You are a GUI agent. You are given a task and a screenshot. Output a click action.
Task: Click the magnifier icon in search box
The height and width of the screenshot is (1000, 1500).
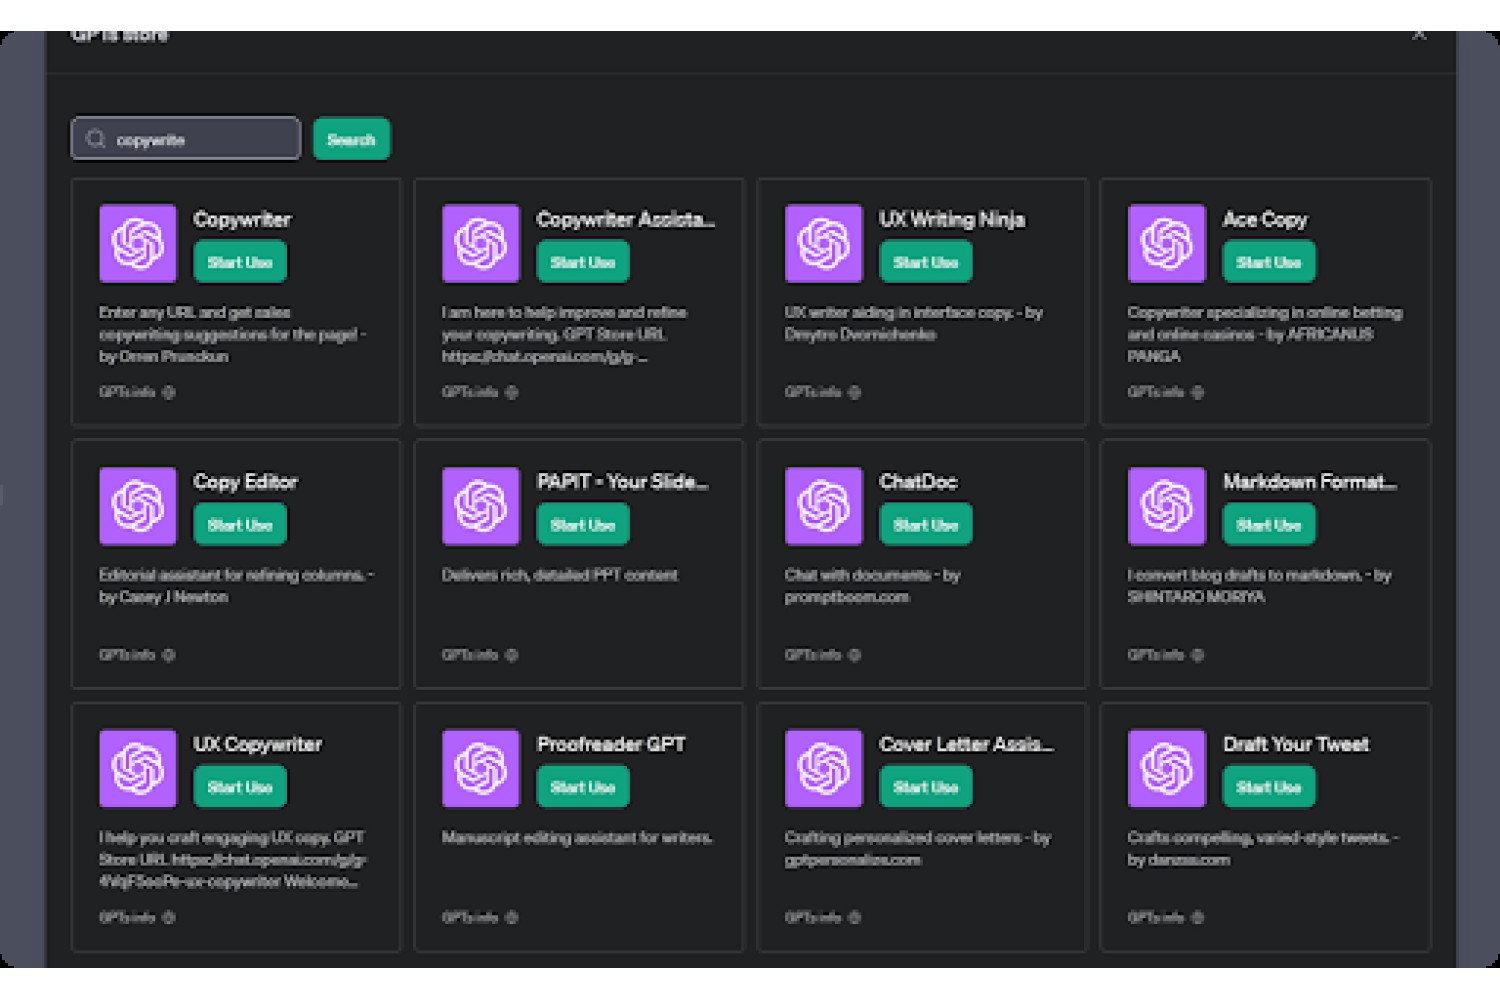click(x=96, y=139)
